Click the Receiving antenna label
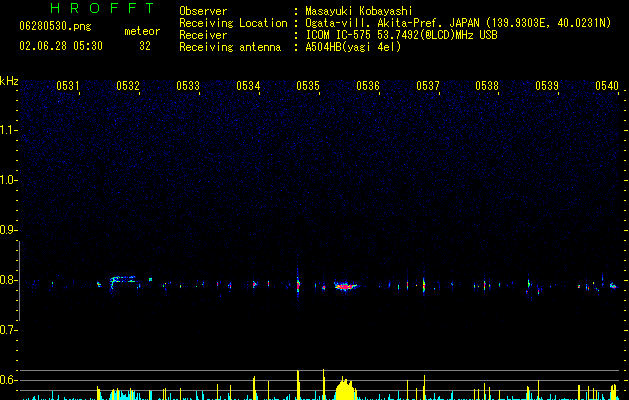 tap(230, 47)
